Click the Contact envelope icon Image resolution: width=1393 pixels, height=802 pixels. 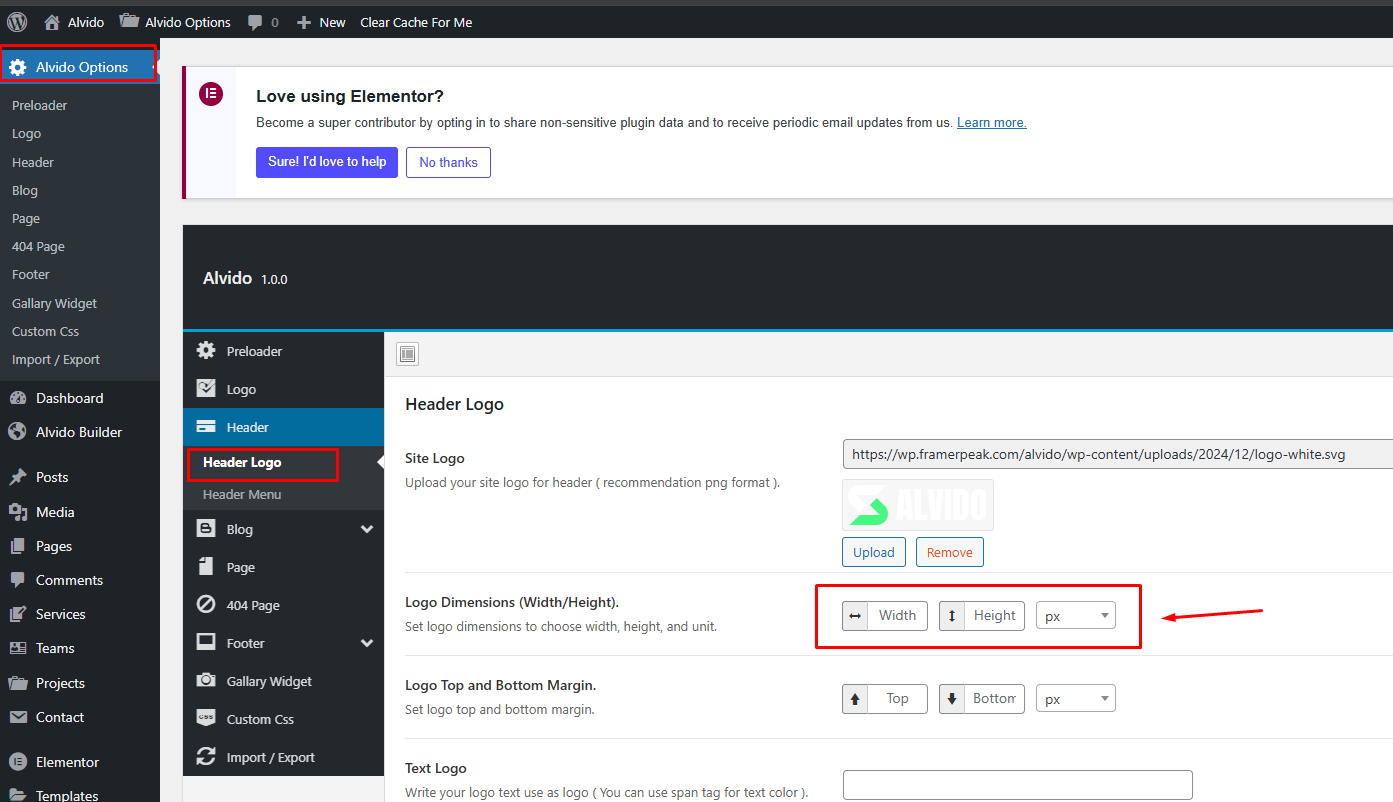point(17,717)
